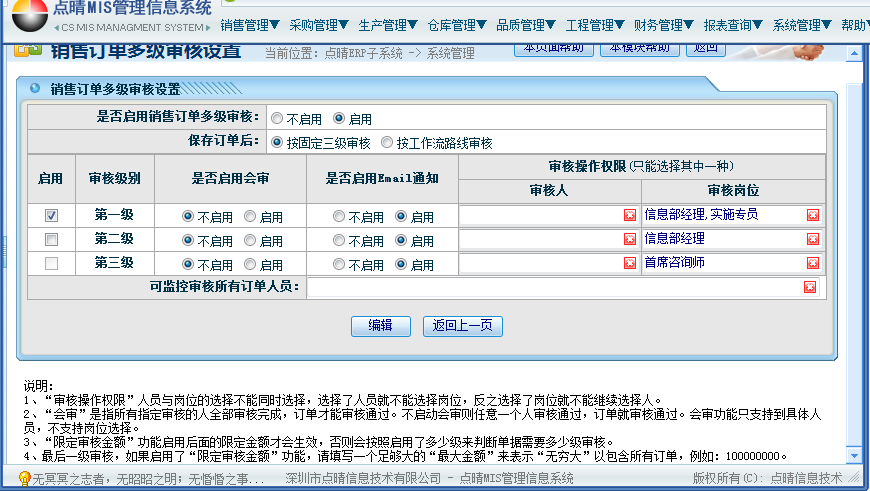Open the 报表查询 menu
870x491 pixels.
pos(733,25)
